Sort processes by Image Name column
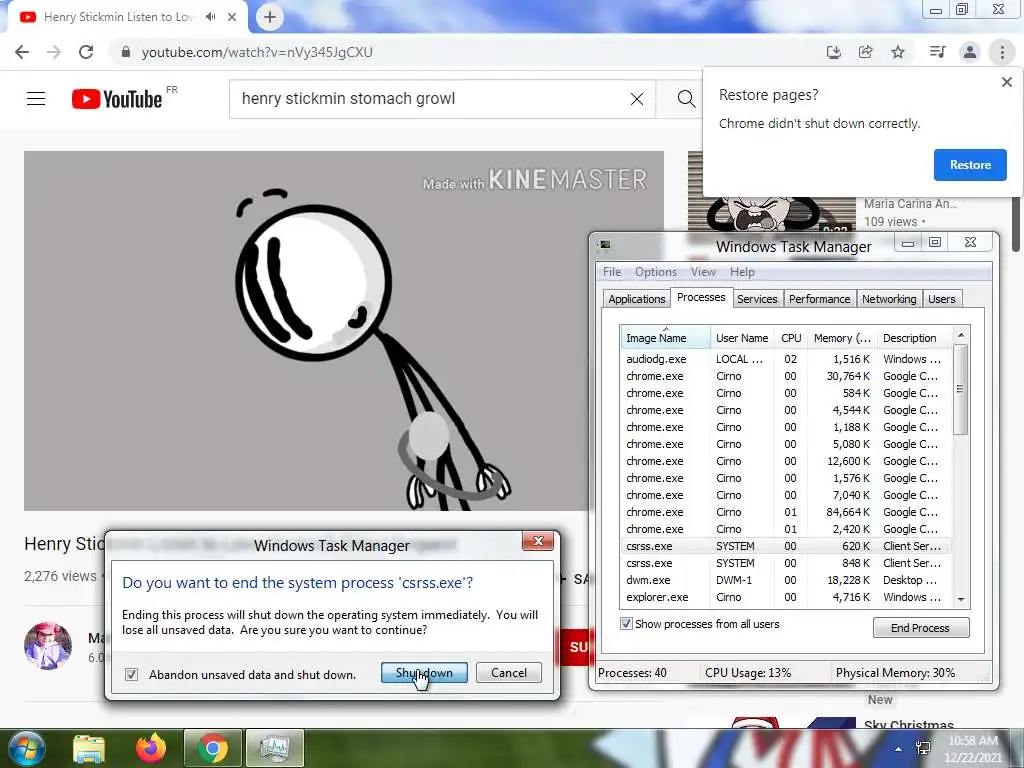 coord(664,338)
